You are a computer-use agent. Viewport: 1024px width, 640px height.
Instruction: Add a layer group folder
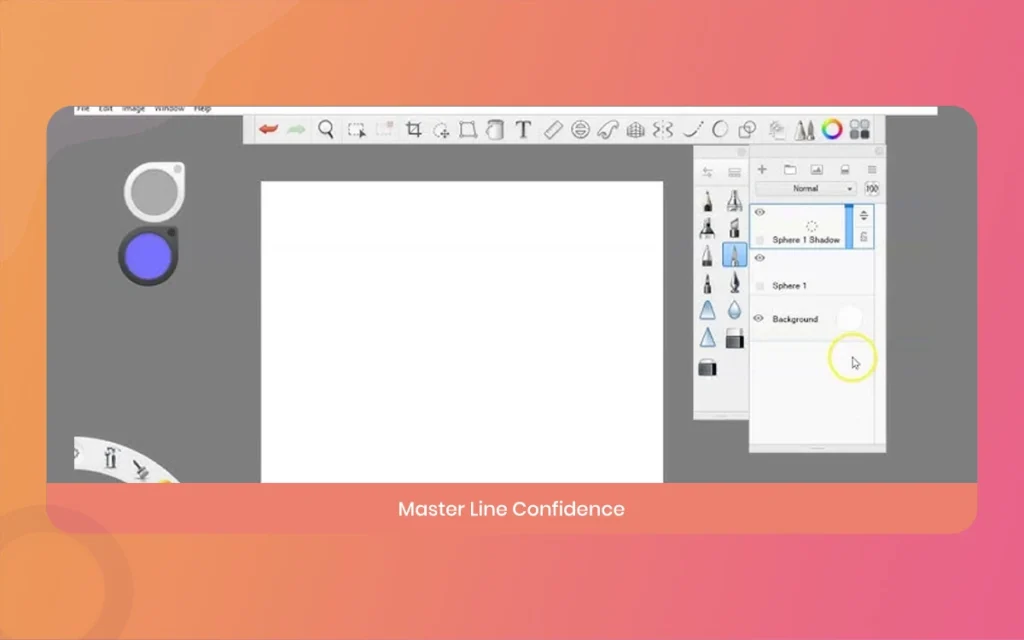(790, 170)
